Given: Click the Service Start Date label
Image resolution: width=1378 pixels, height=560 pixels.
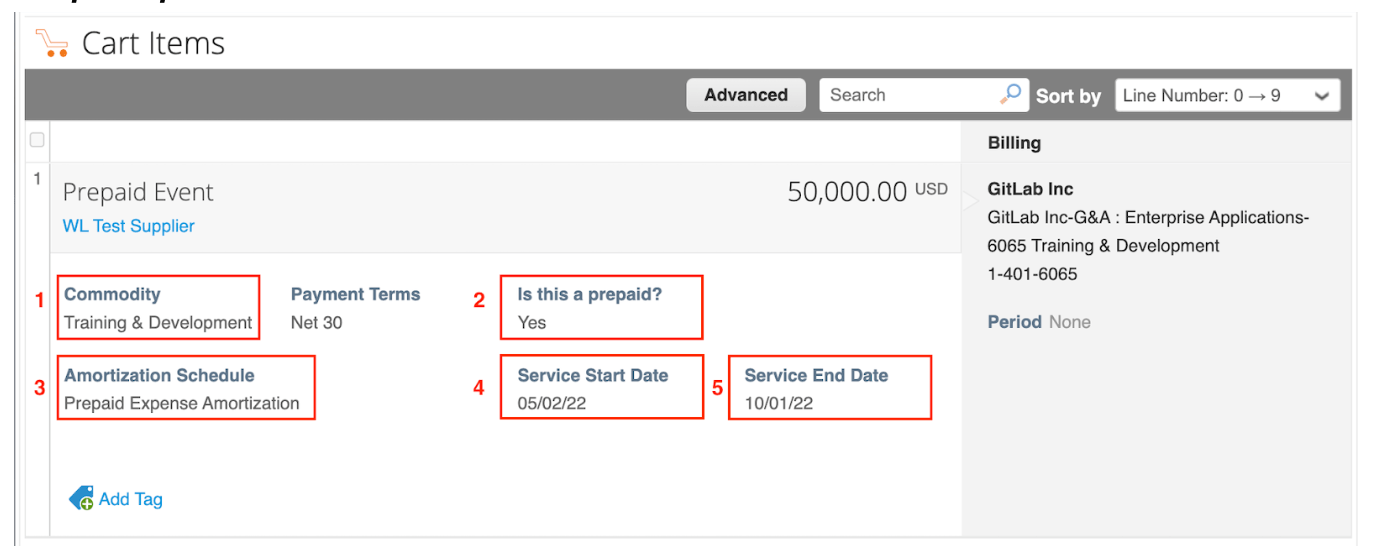Looking at the screenshot, I should pos(593,375).
